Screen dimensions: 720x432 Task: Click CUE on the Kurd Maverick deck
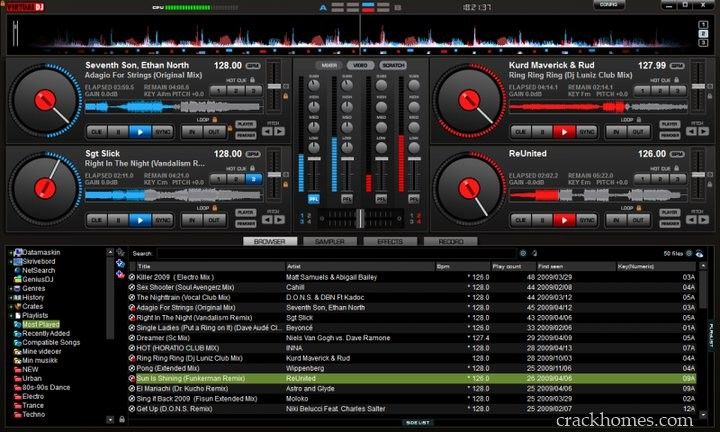[x=521, y=132]
